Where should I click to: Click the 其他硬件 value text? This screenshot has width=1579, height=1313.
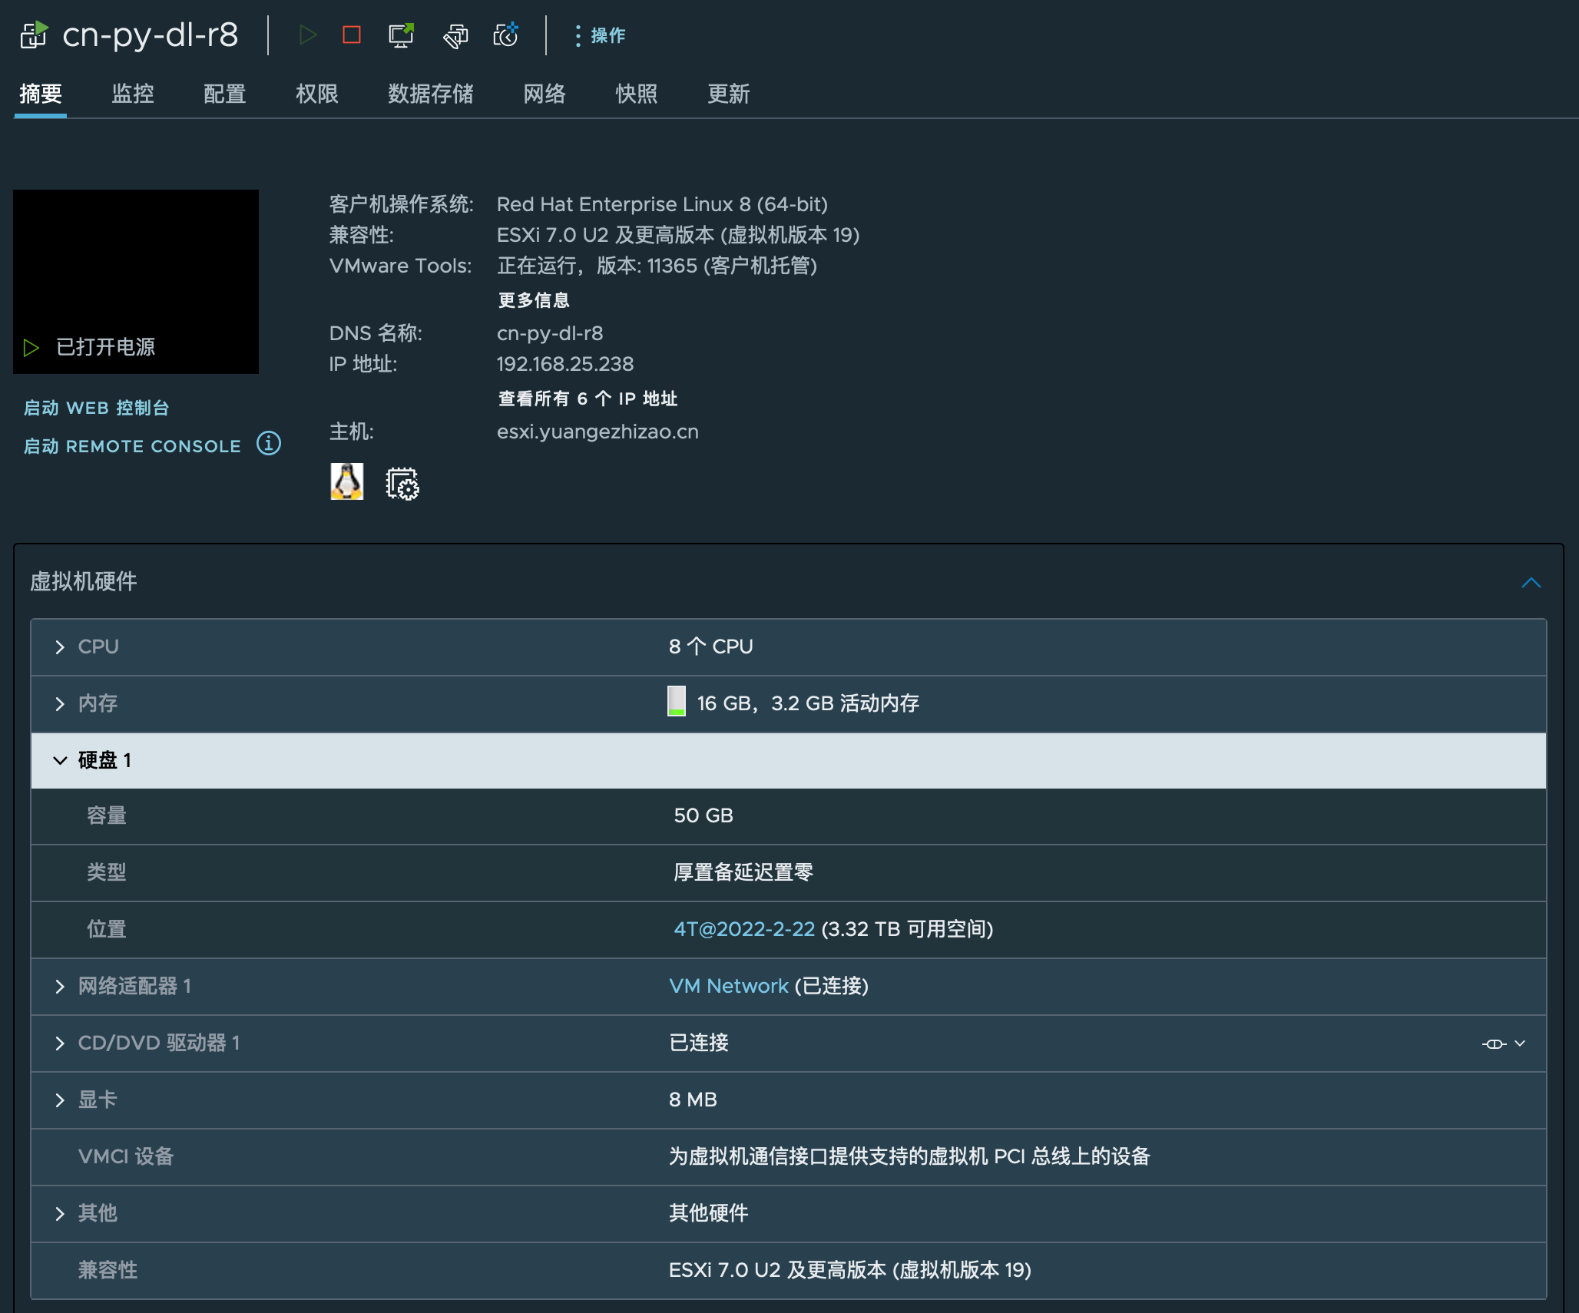[x=708, y=1213]
